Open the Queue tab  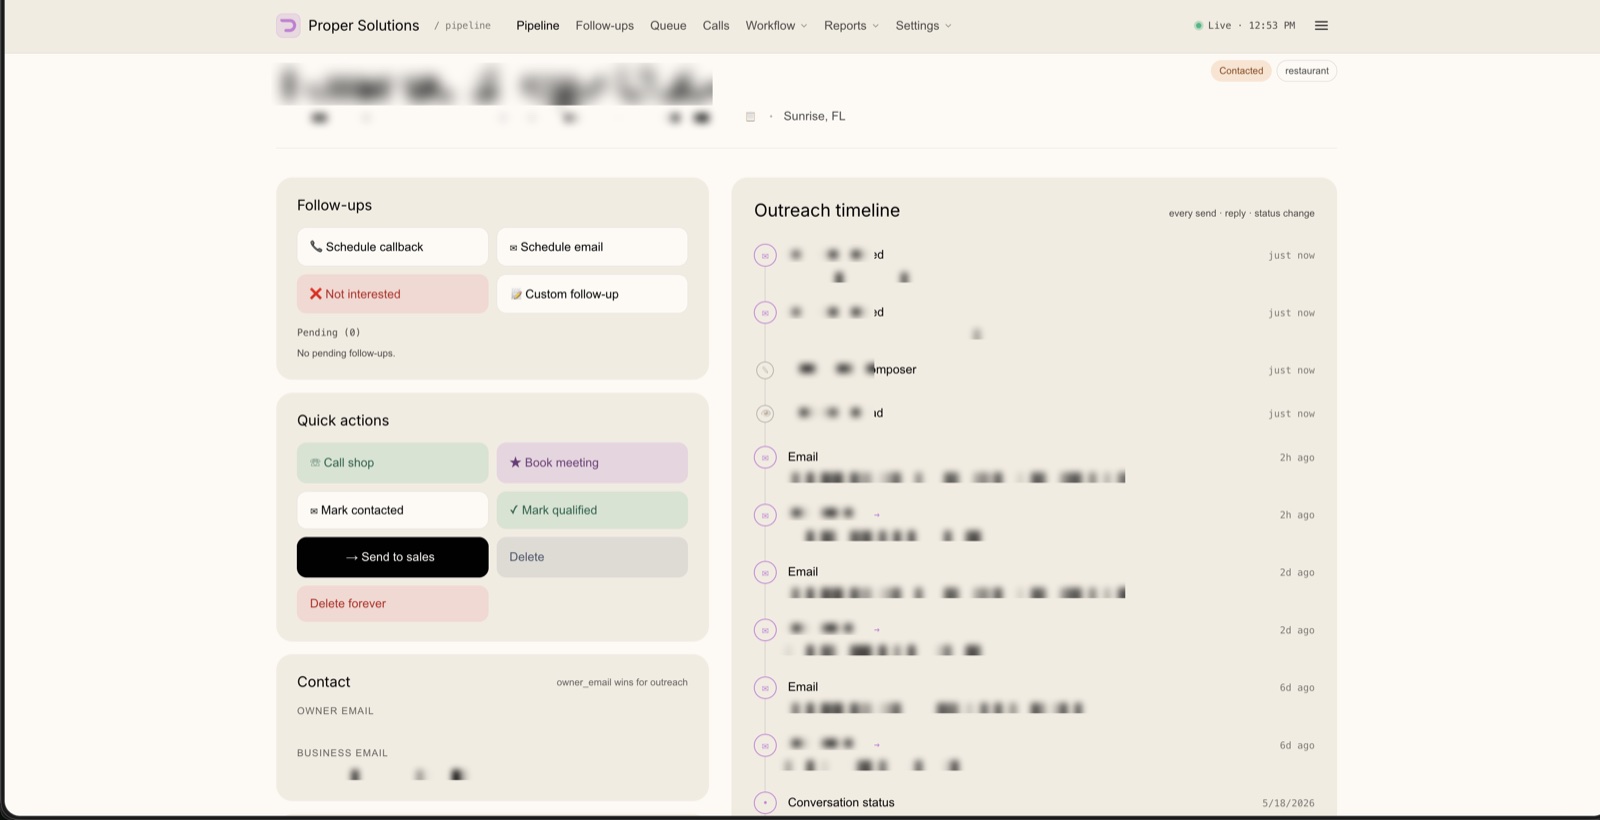pos(668,26)
